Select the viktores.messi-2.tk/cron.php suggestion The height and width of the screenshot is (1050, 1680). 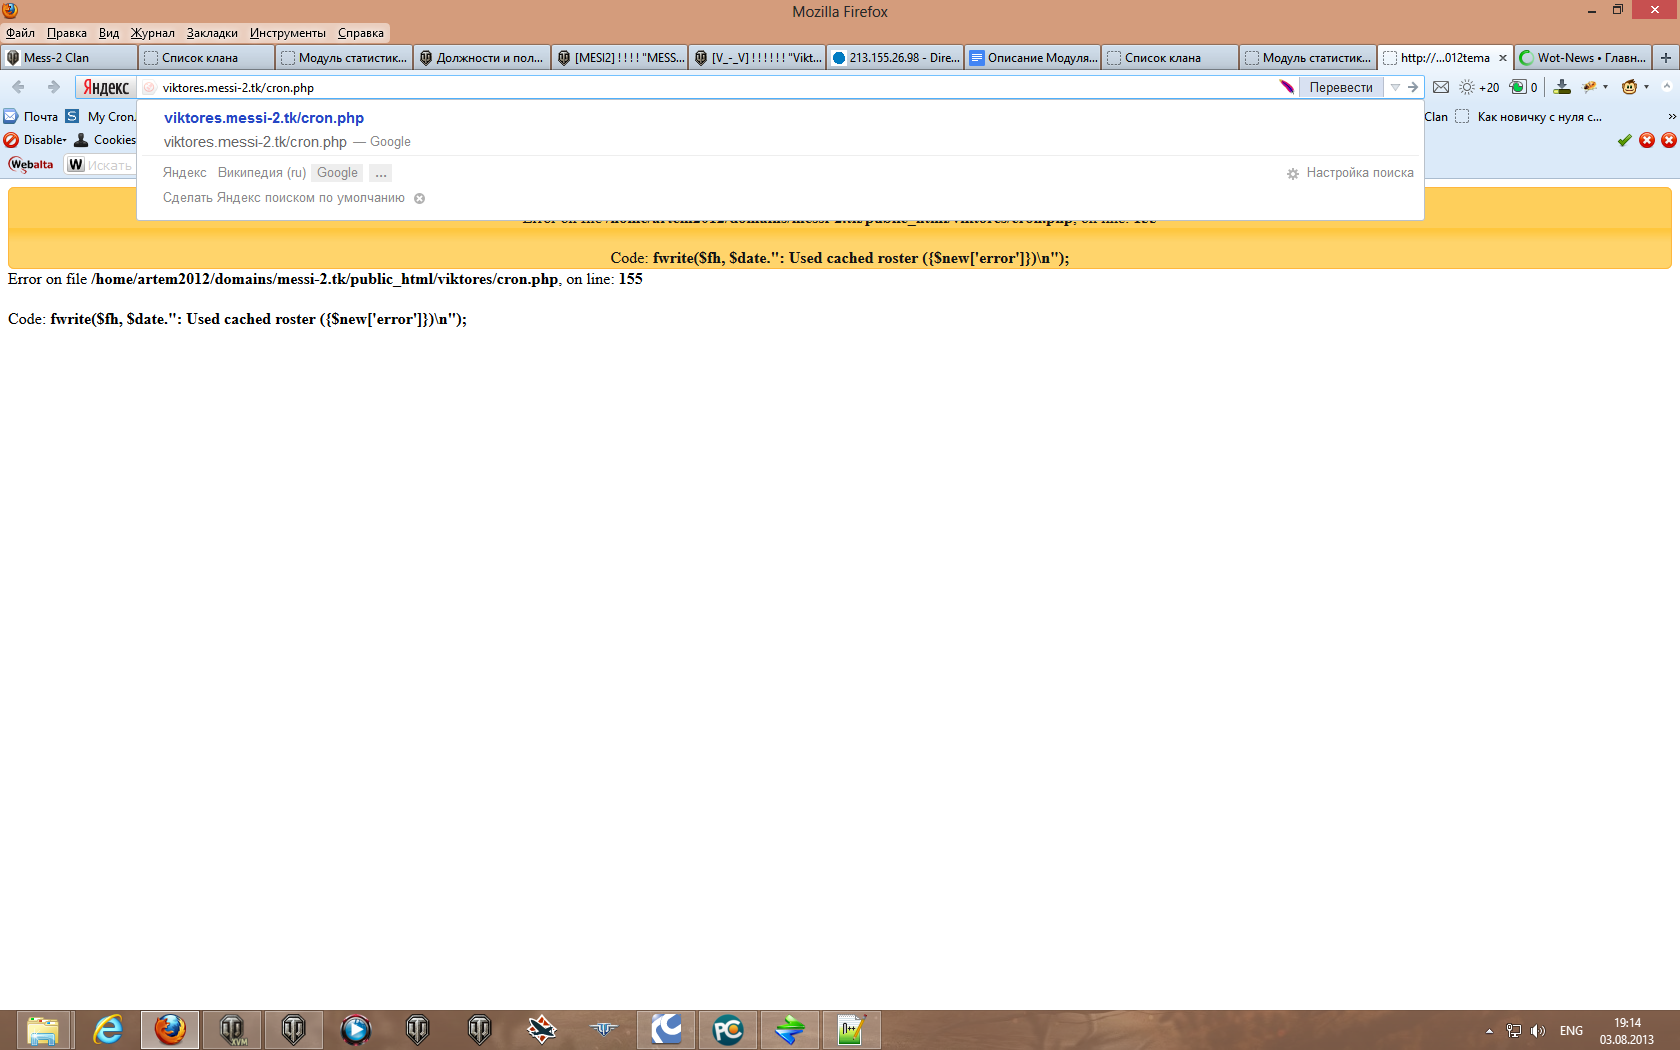[264, 118]
